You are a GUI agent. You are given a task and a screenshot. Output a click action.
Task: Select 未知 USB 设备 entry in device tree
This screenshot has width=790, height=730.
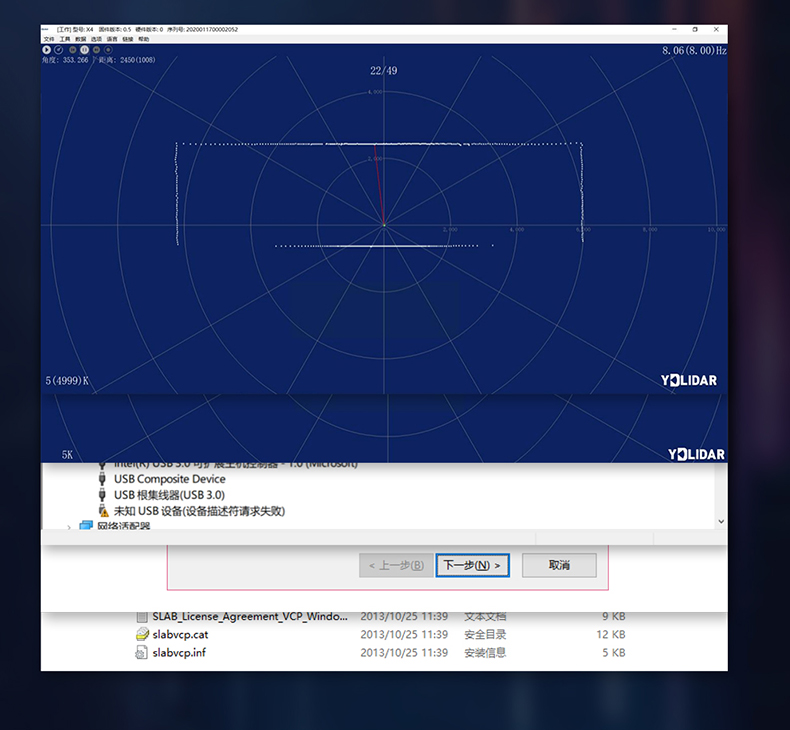click(x=199, y=510)
